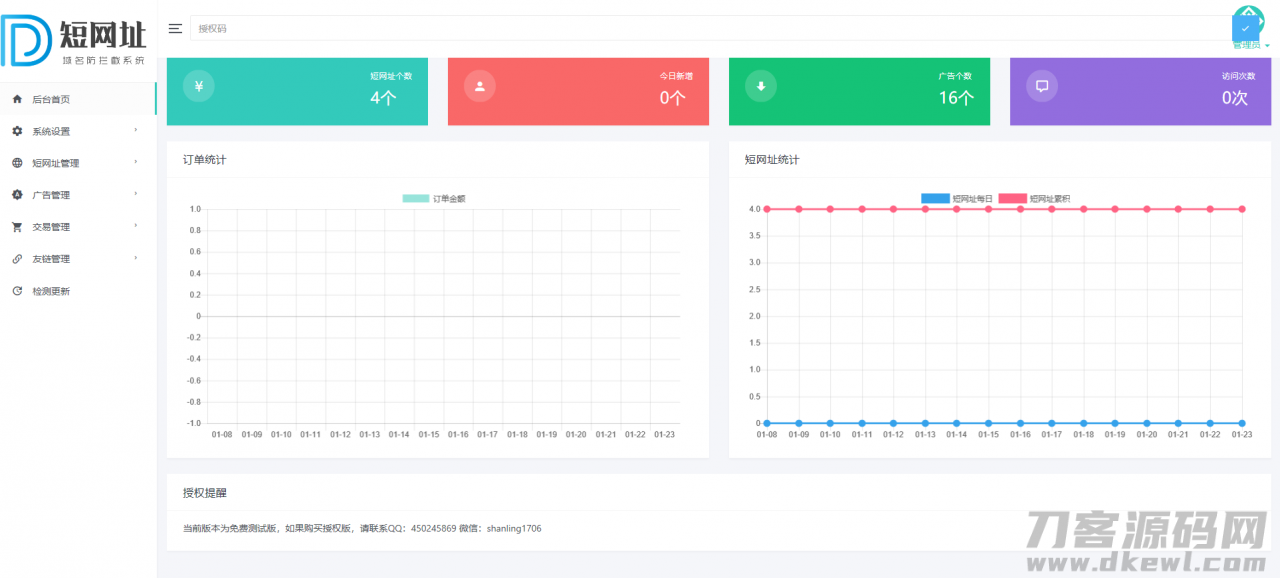Screen dimensions: 1280x578
Task: Click the 授权码 input field
Action: click(x=700, y=28)
